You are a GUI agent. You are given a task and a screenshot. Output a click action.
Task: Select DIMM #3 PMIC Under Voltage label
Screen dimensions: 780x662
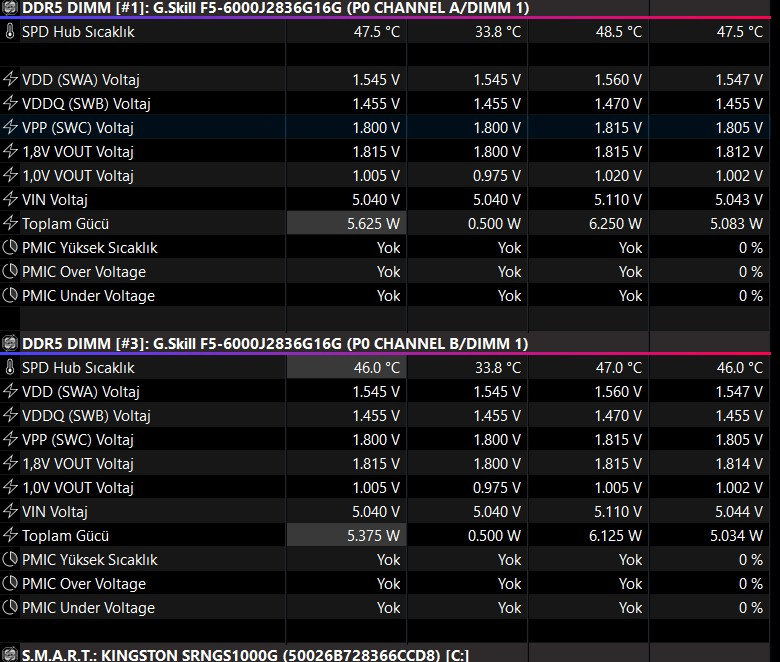tap(88, 608)
